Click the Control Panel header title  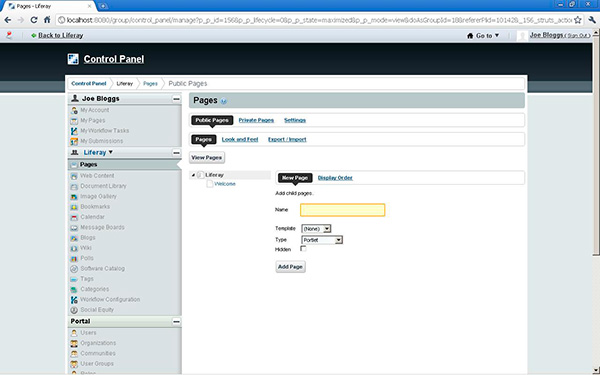pos(114,59)
